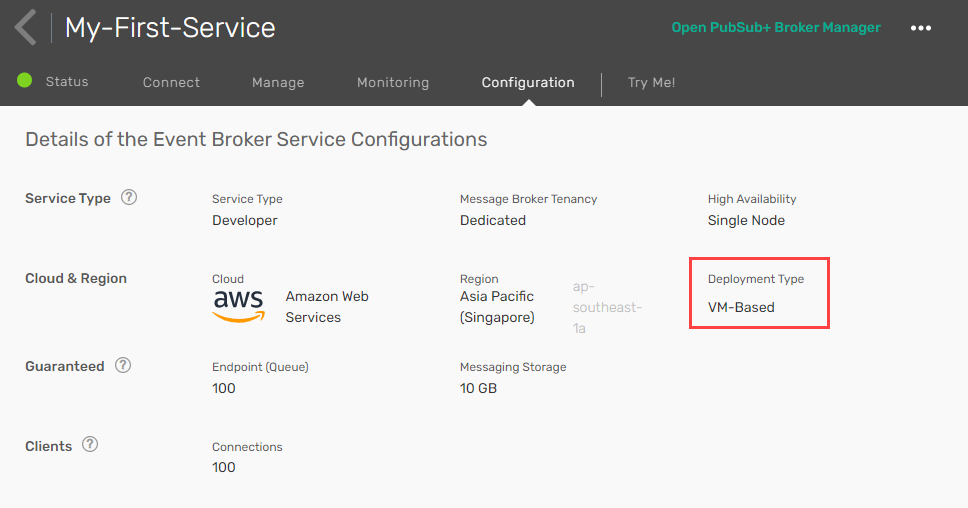The image size is (968, 508).
Task: Open the Try Me! tab
Action: [x=651, y=82]
